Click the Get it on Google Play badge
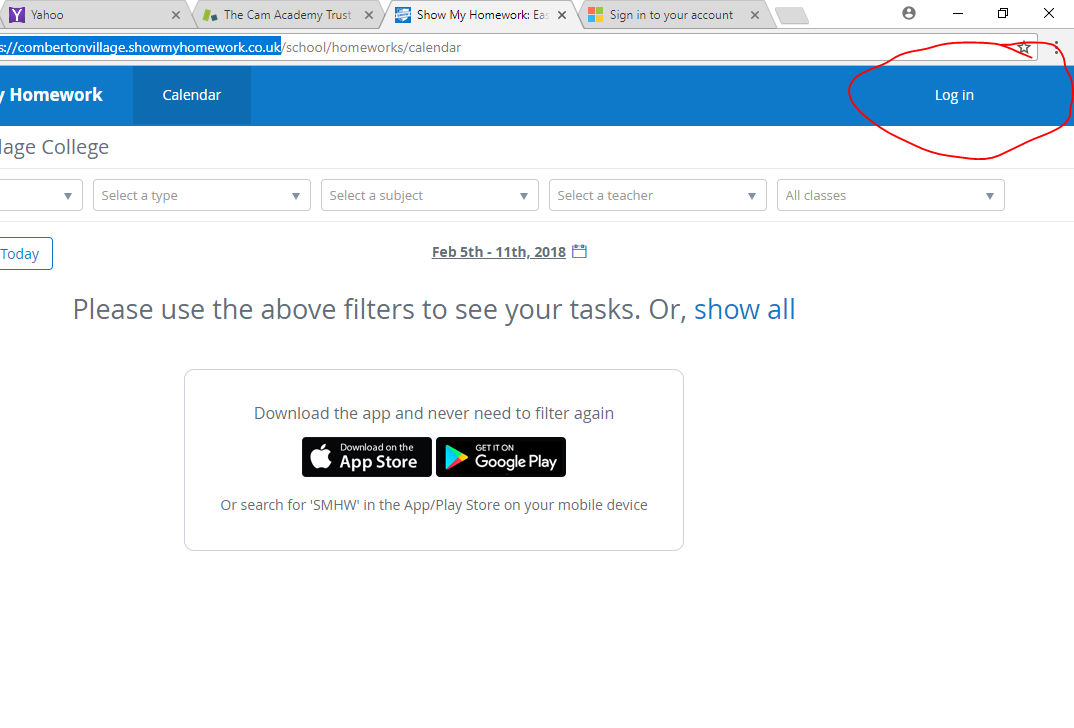Screen dimensions: 1074x728 click(501, 457)
